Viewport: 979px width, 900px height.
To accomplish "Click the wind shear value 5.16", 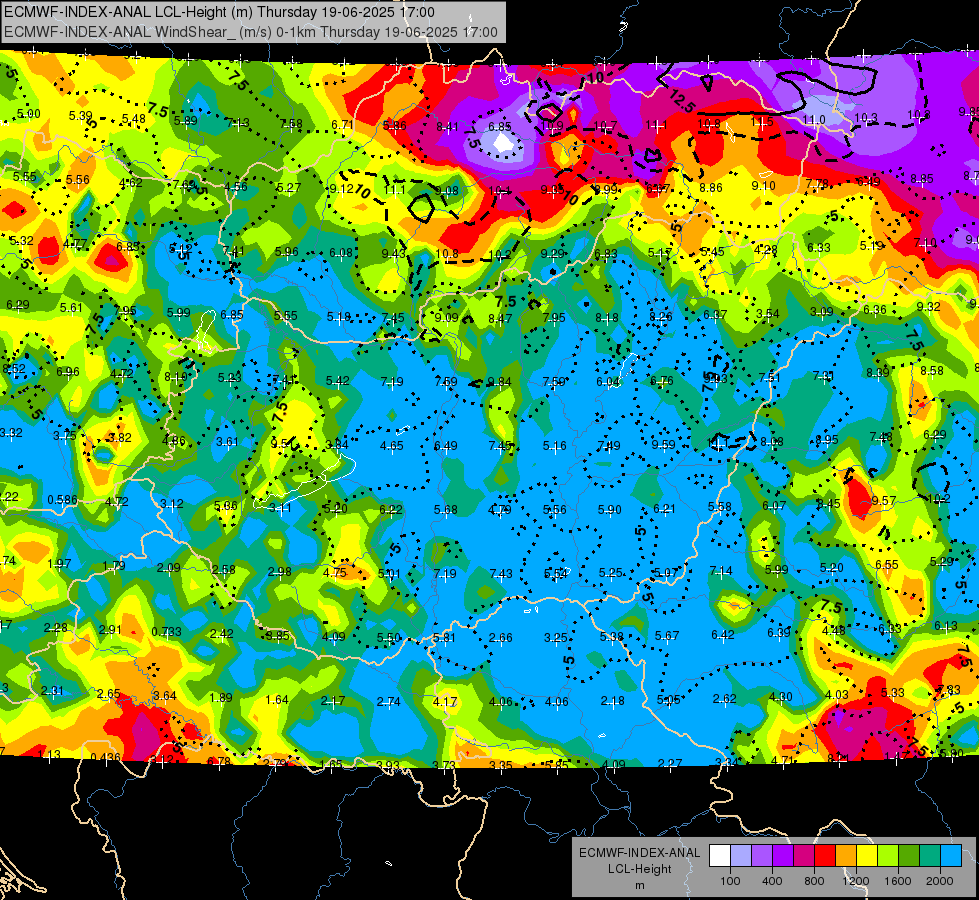I will [554, 445].
